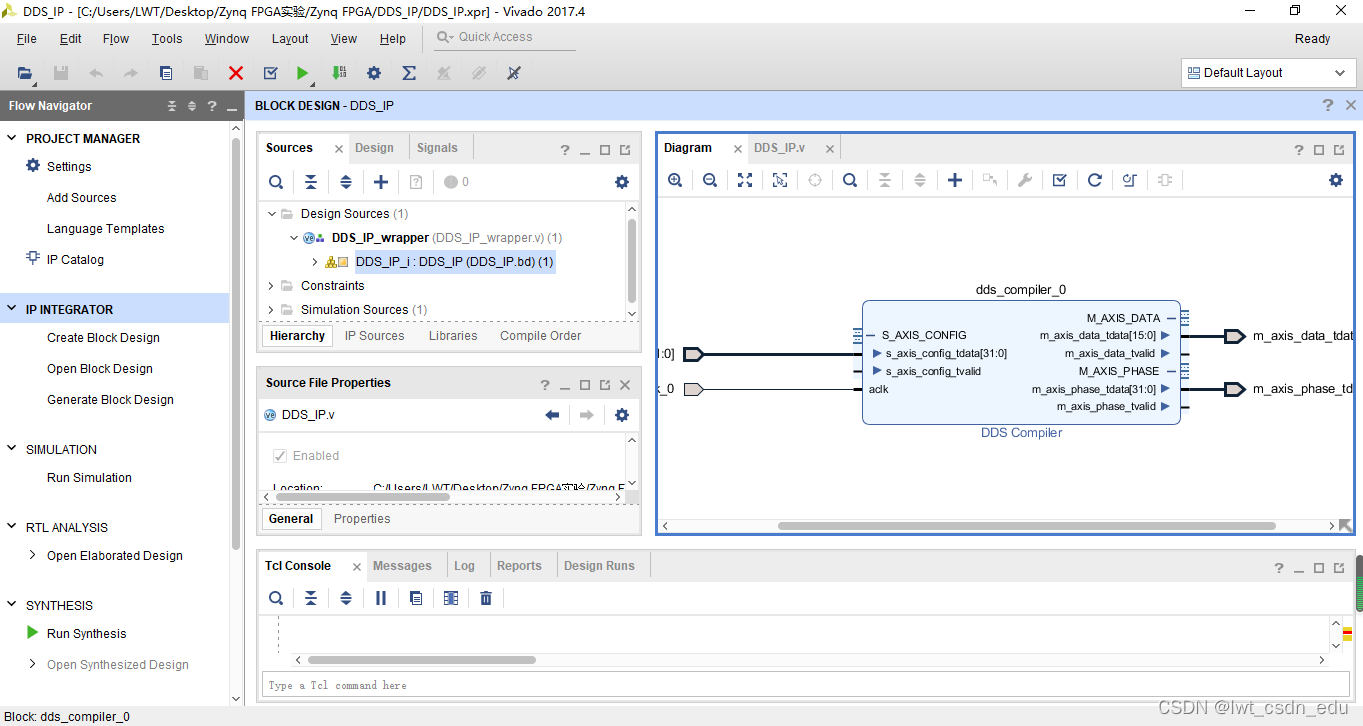Open the Default Layout dropdown
Screen dimensions: 1363x726
(x=1268, y=73)
